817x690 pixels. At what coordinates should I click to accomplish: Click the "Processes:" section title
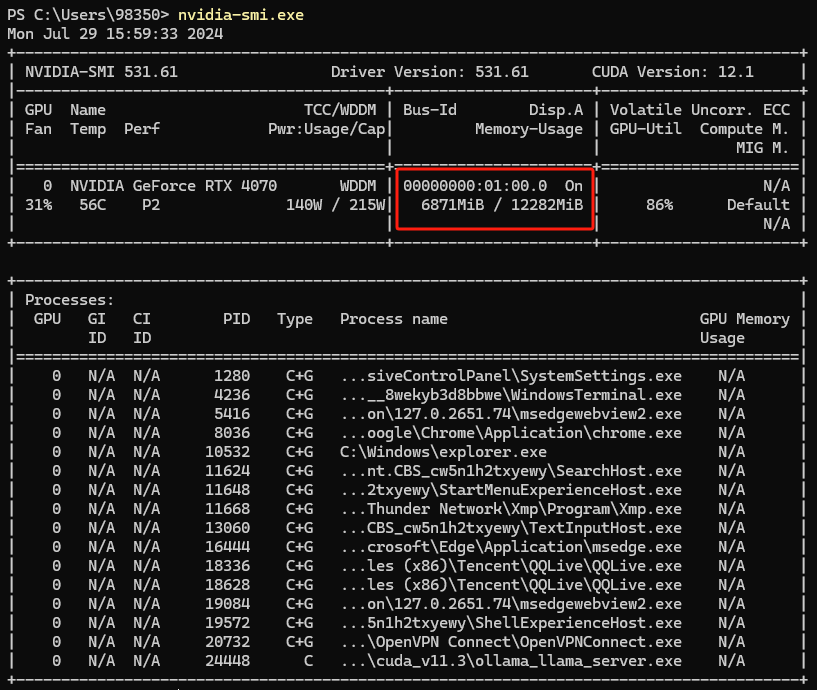point(69,300)
